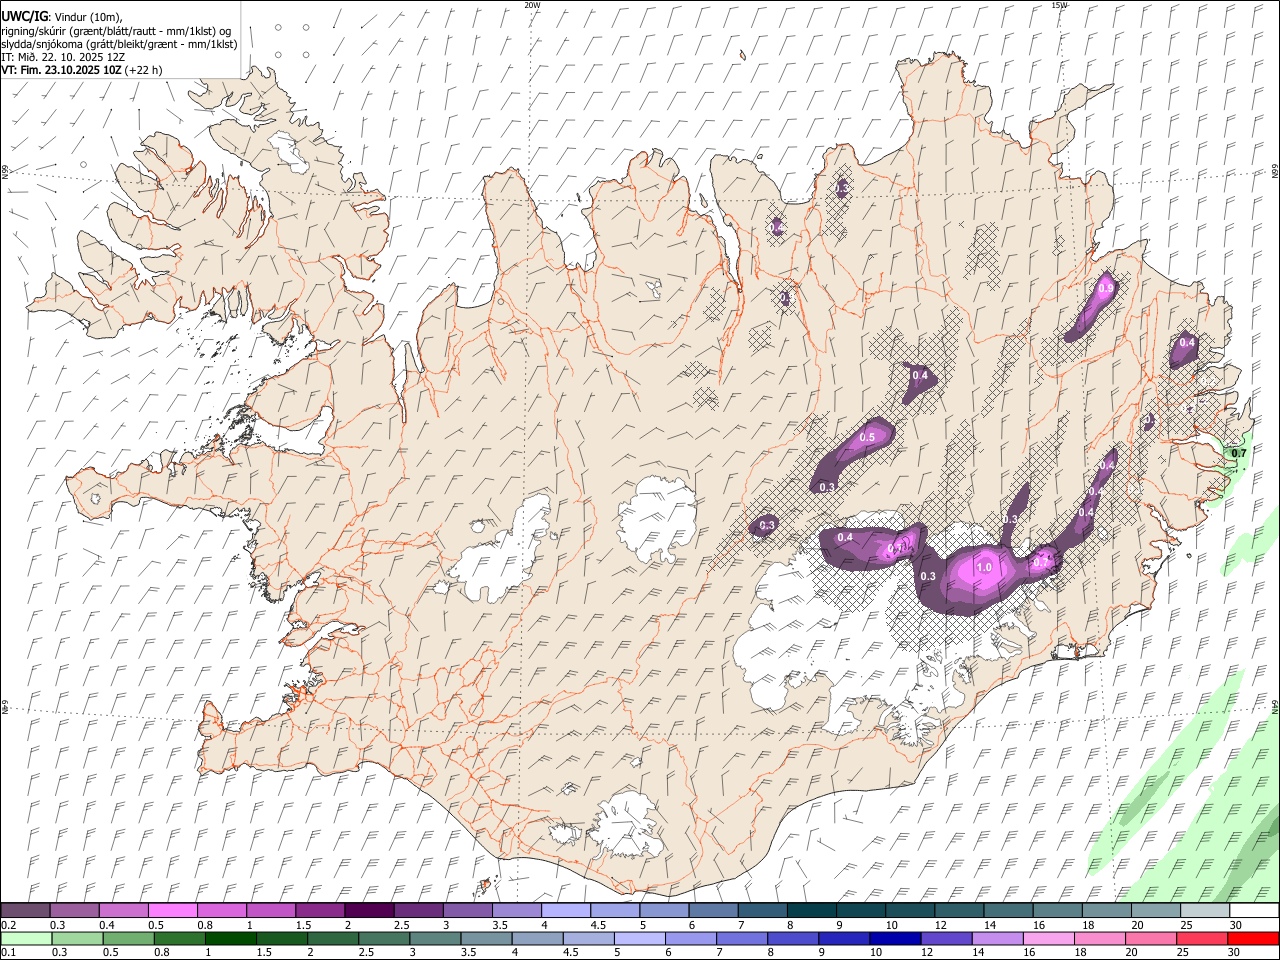Click the darkest purple snow swatch between 2 and 2.5
Screen dimensions: 1280x960
(368, 910)
